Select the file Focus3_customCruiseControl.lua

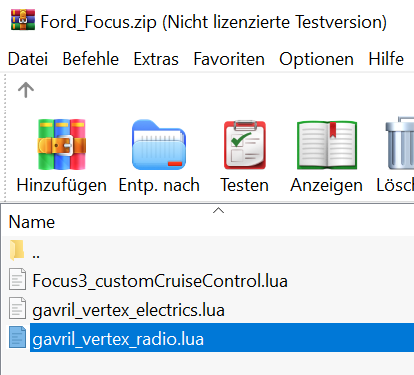tap(160, 281)
